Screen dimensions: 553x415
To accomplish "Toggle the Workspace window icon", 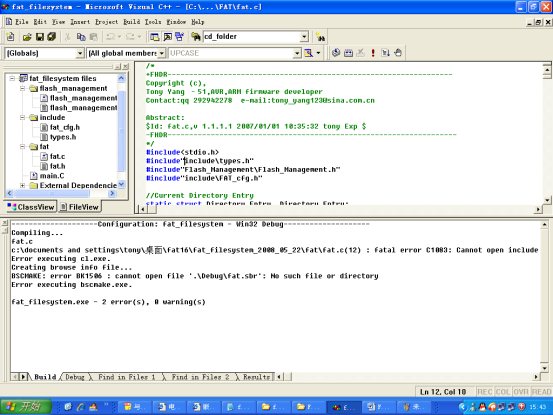I will click(154, 37).
